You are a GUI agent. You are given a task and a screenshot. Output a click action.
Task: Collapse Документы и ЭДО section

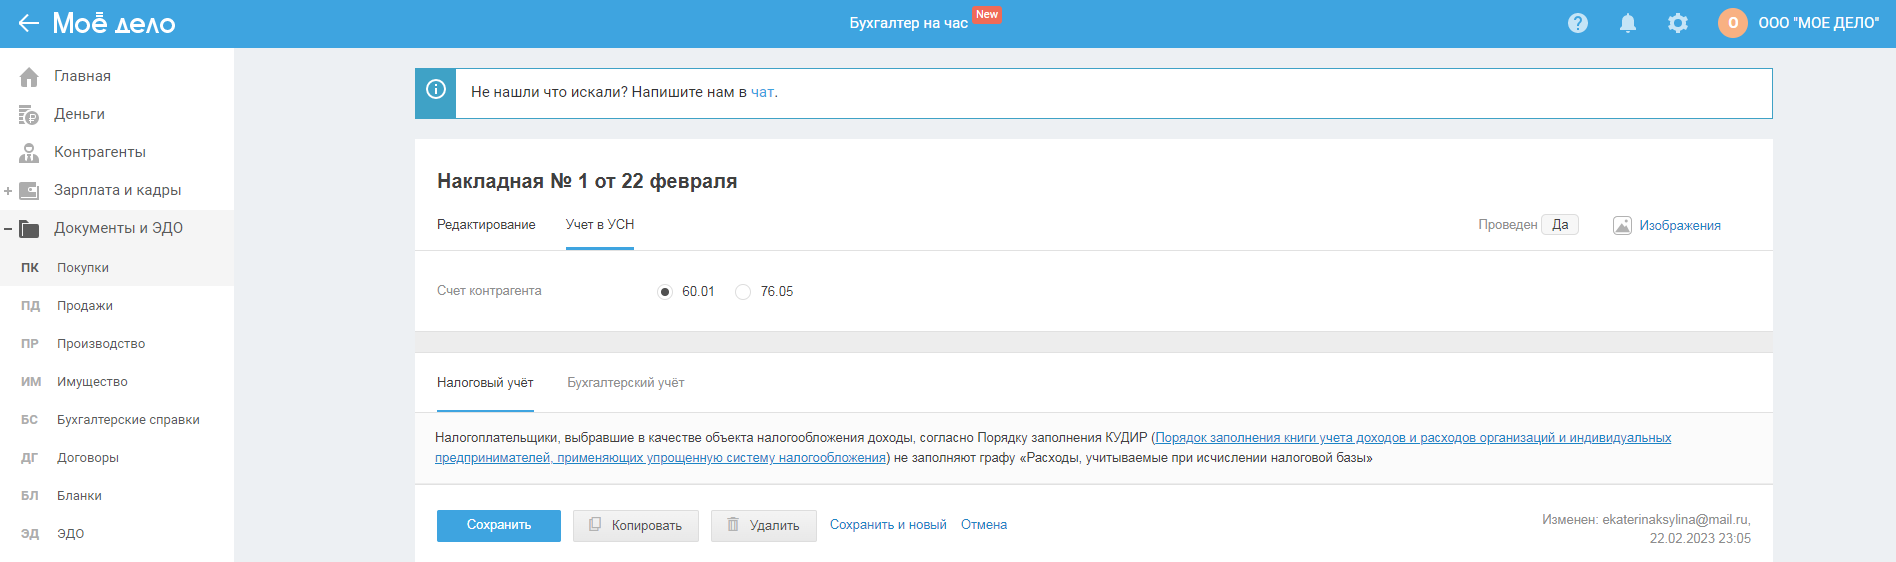(8, 229)
